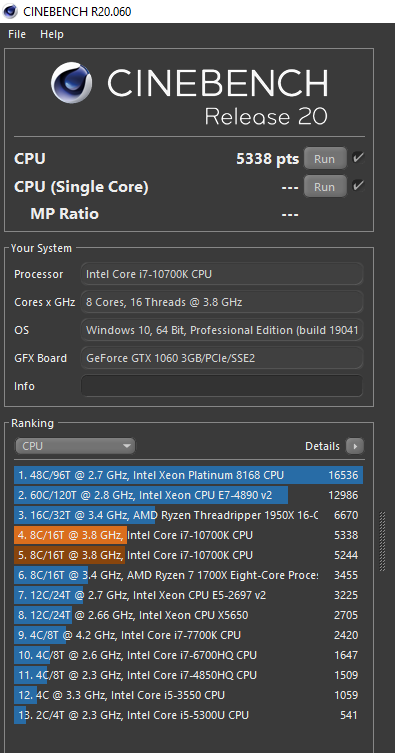
Task: Click the Processor field showing i7-10700K
Action: click(x=222, y=274)
